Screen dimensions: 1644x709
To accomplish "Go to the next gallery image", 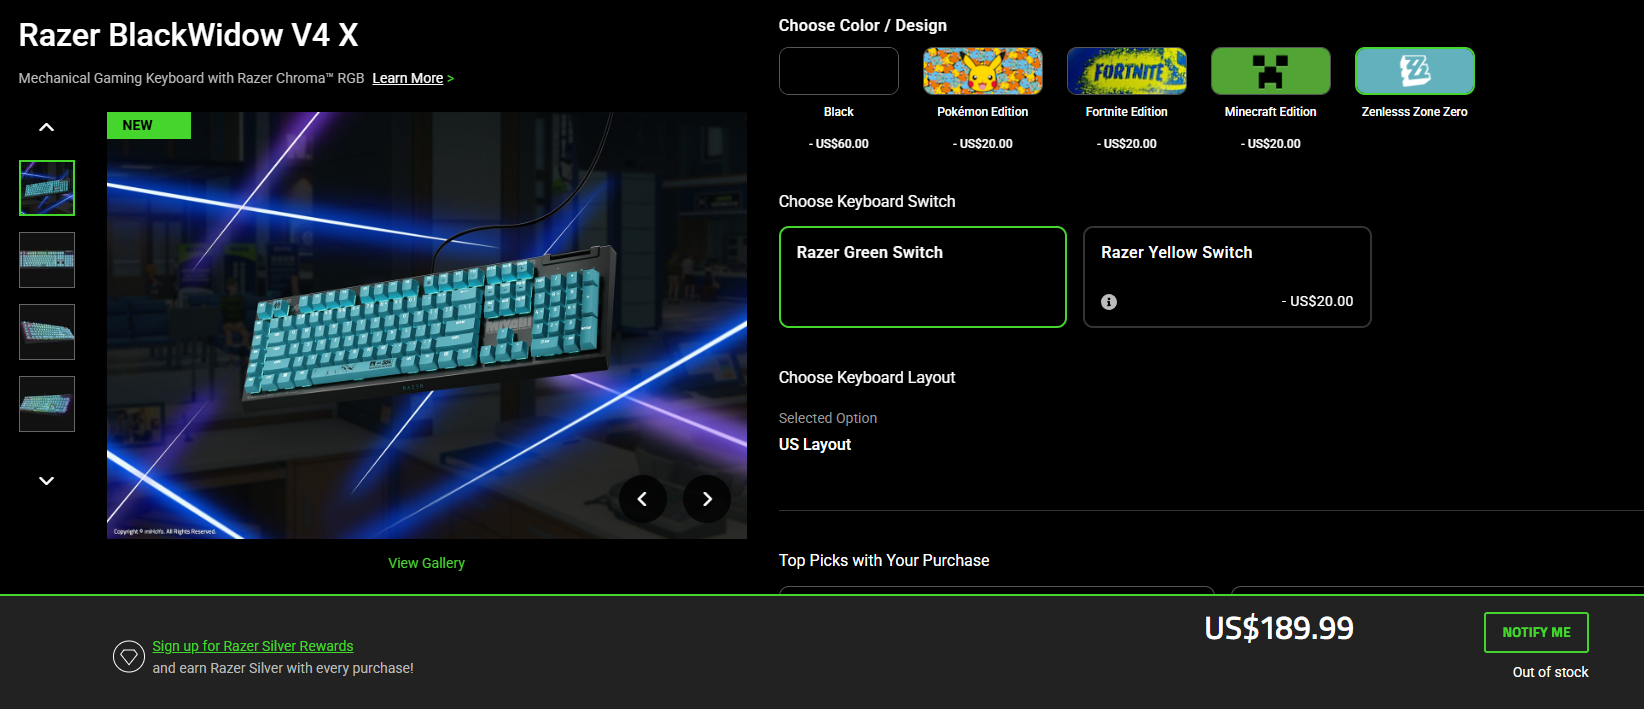I will [x=707, y=498].
